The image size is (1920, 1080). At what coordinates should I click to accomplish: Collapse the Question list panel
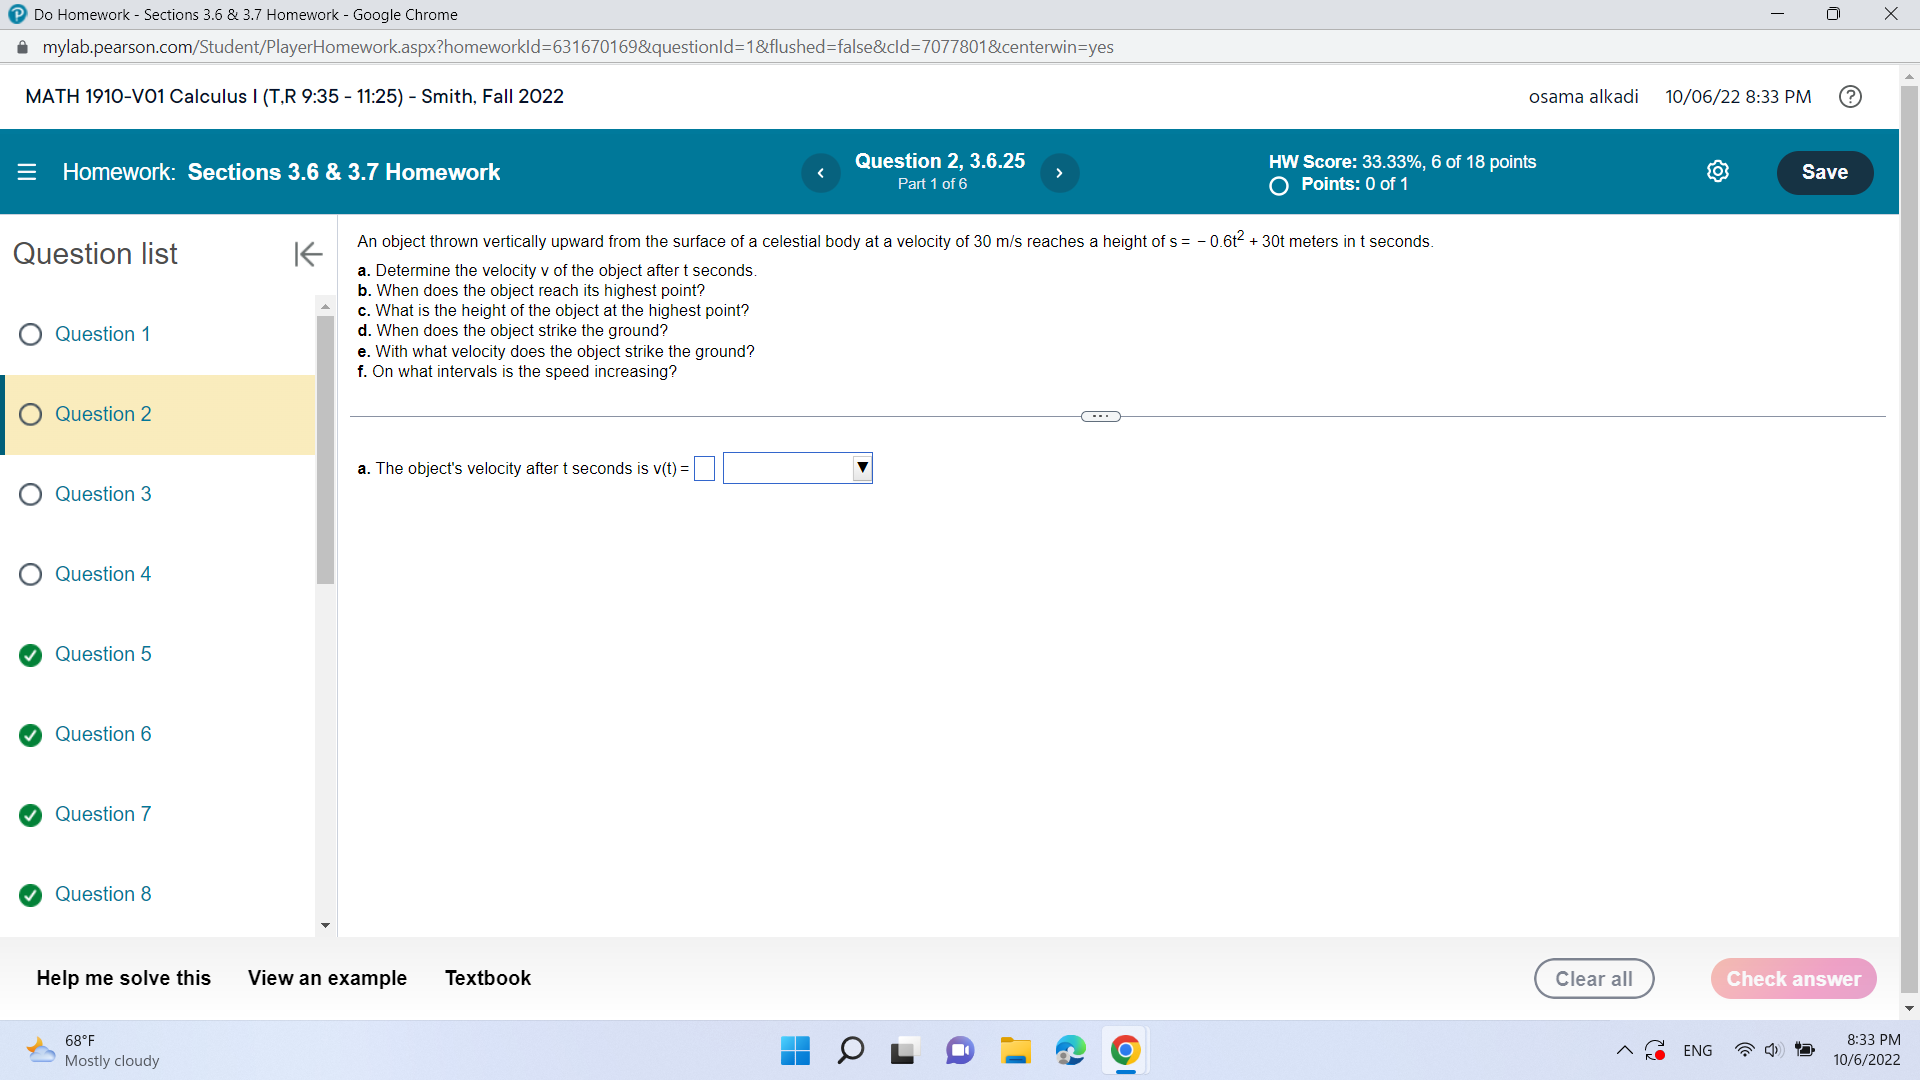(307, 254)
